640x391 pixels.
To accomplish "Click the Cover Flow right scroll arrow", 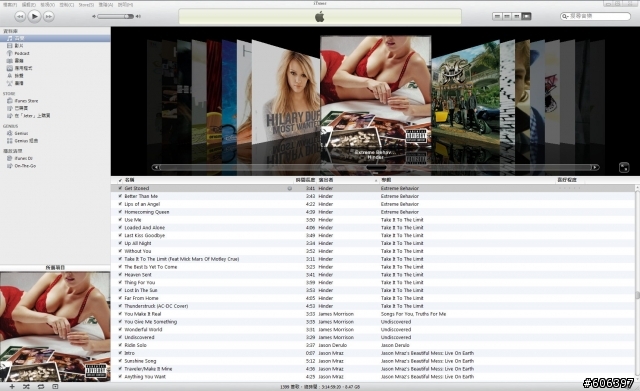I will coord(595,167).
